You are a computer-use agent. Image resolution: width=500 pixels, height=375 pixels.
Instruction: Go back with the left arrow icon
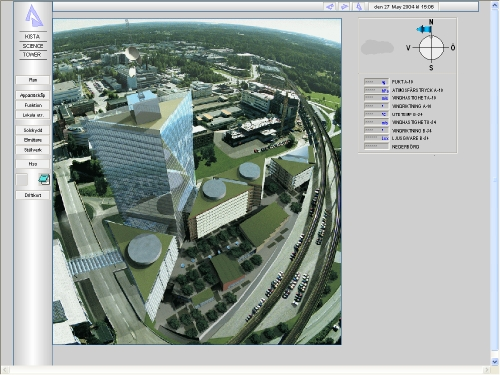coord(330,7)
